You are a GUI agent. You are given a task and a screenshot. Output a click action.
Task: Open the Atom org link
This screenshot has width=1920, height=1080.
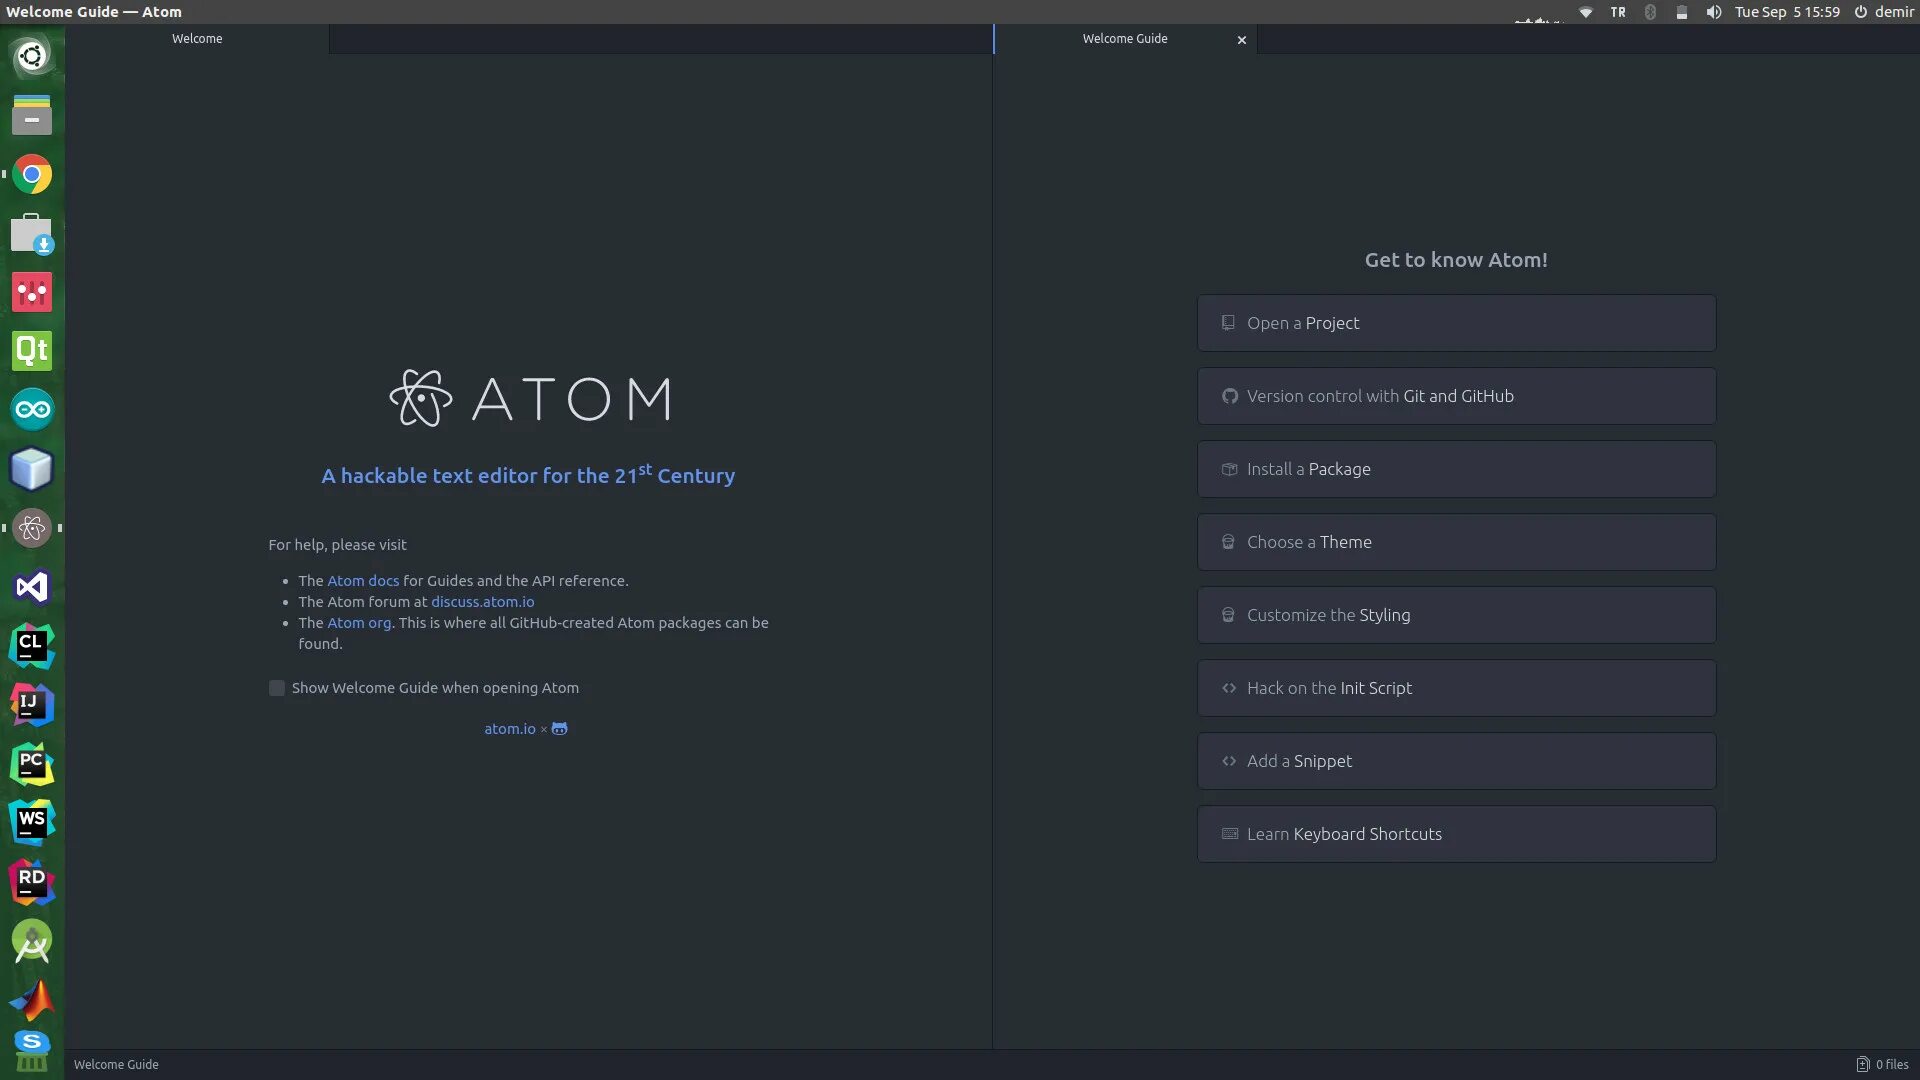359,623
